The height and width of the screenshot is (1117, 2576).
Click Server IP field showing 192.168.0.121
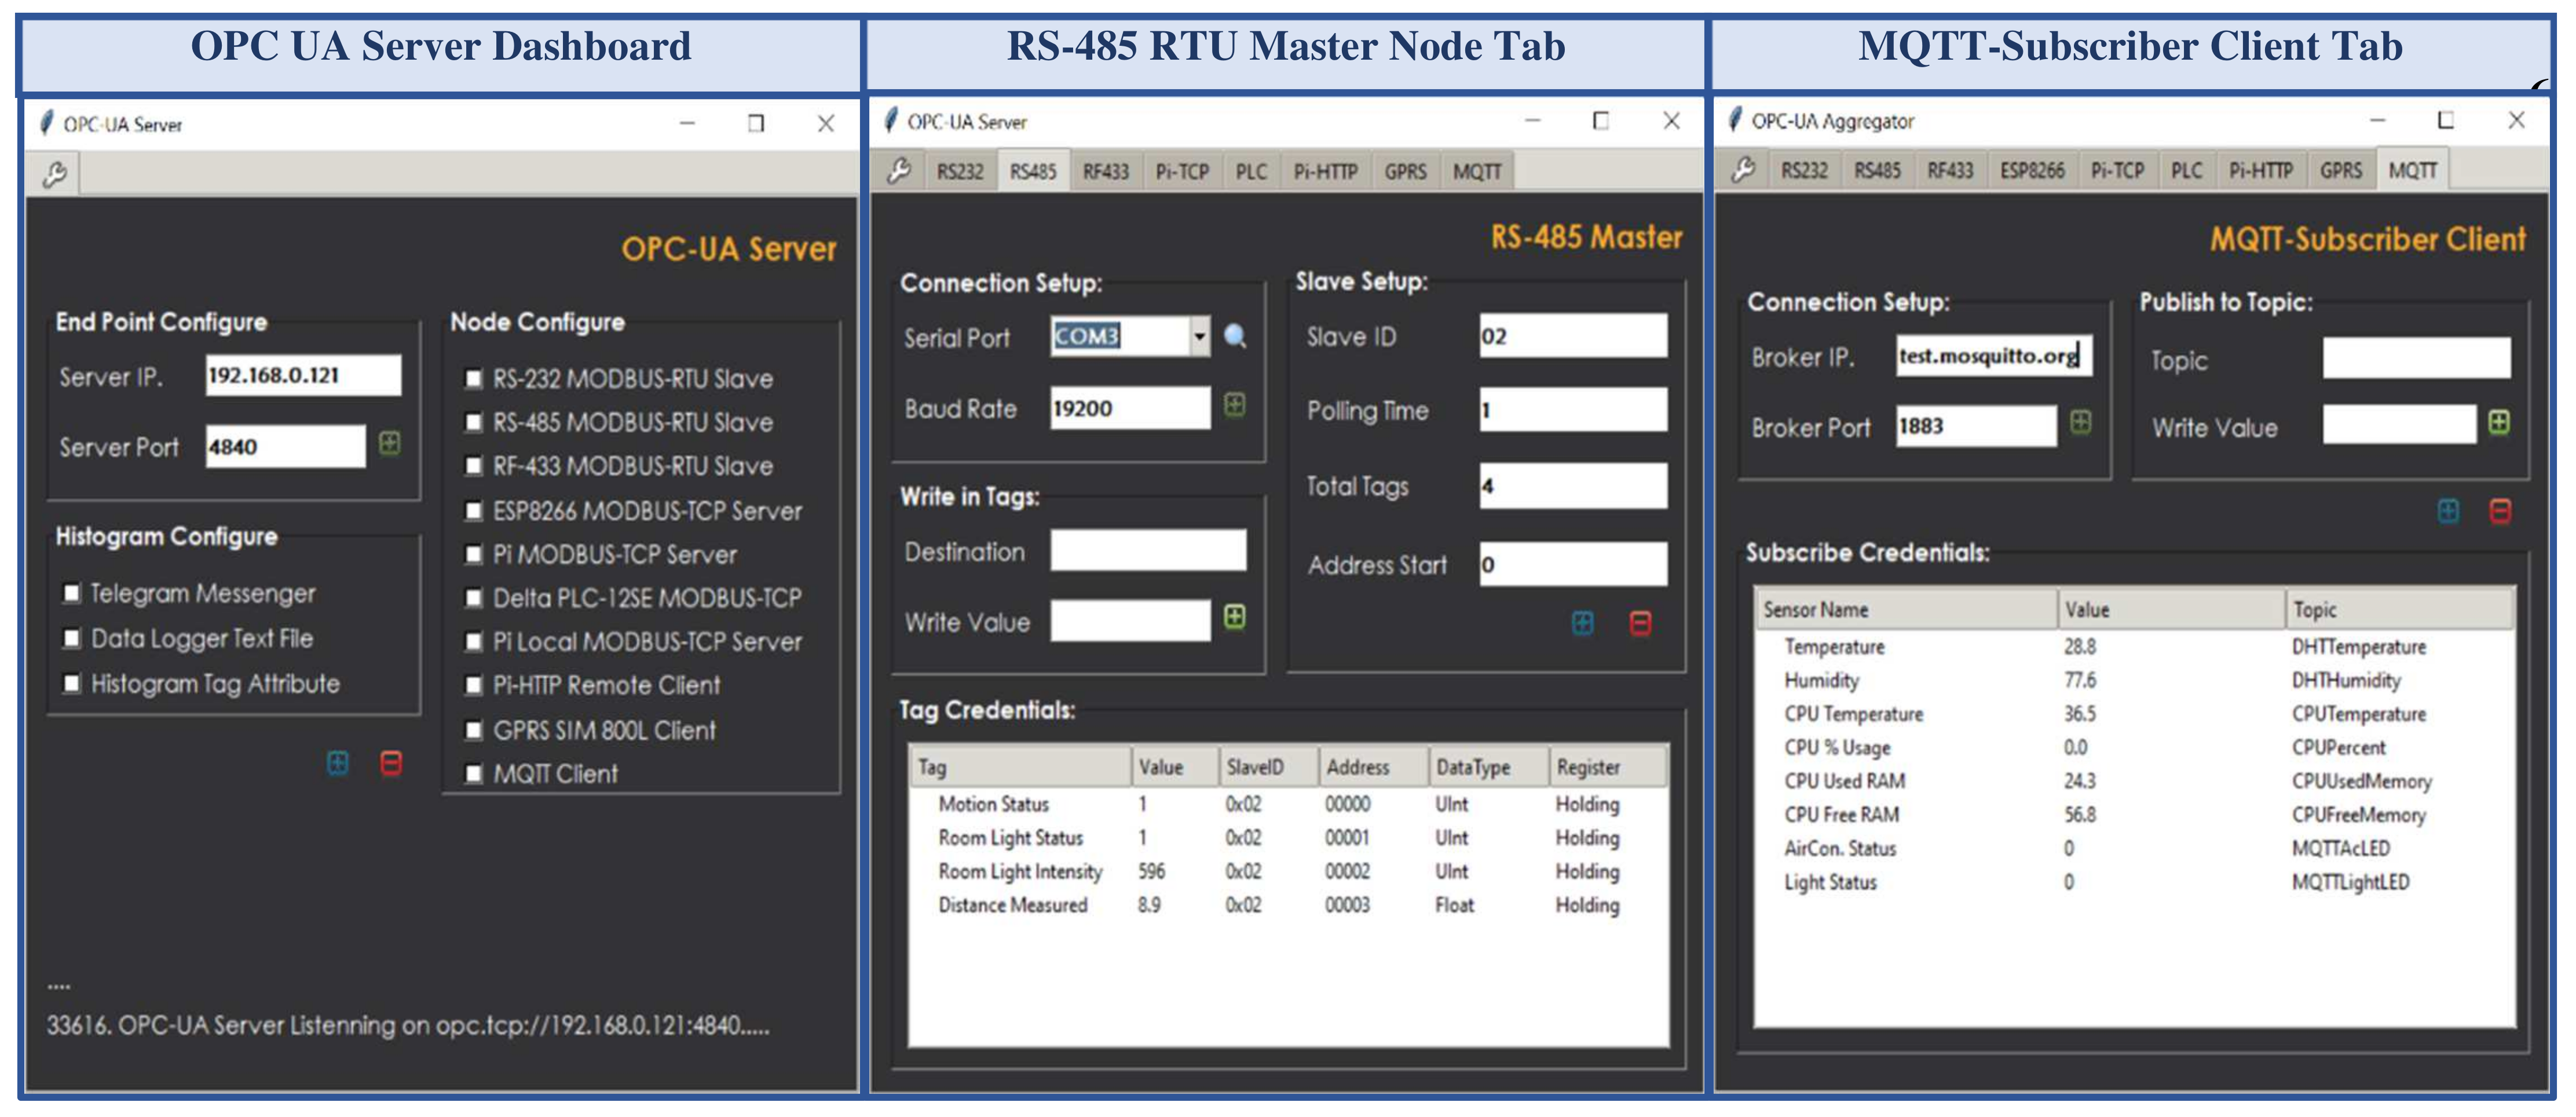[303, 375]
